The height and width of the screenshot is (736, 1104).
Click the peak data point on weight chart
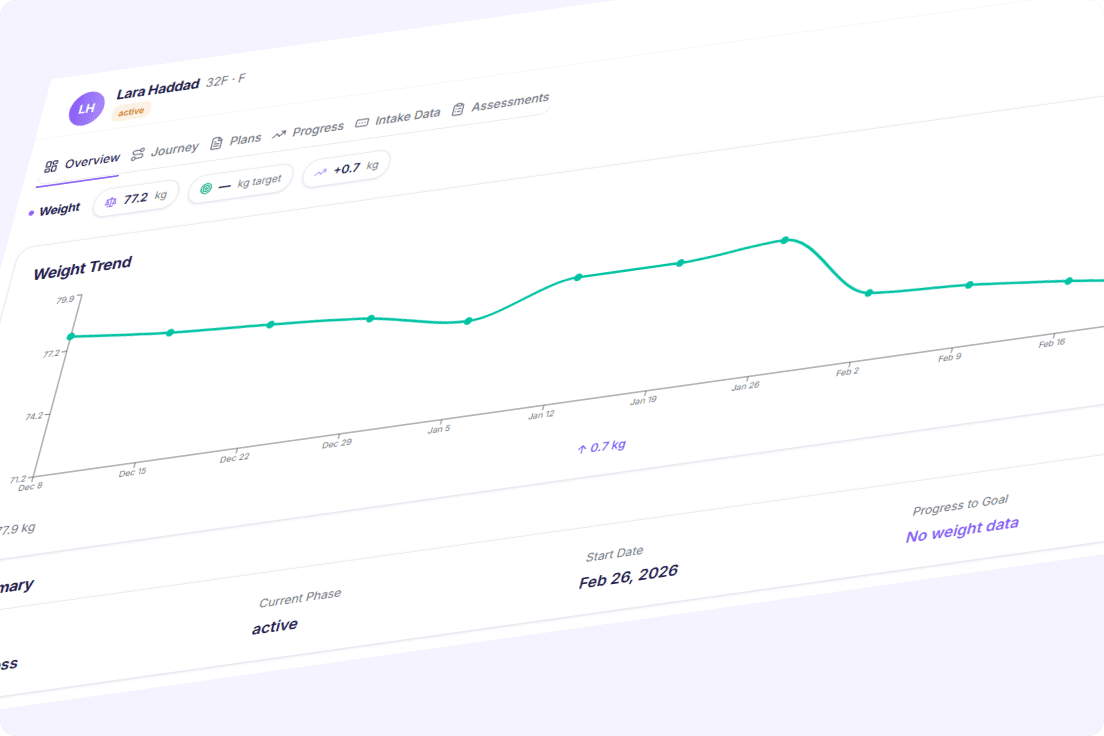785,240
